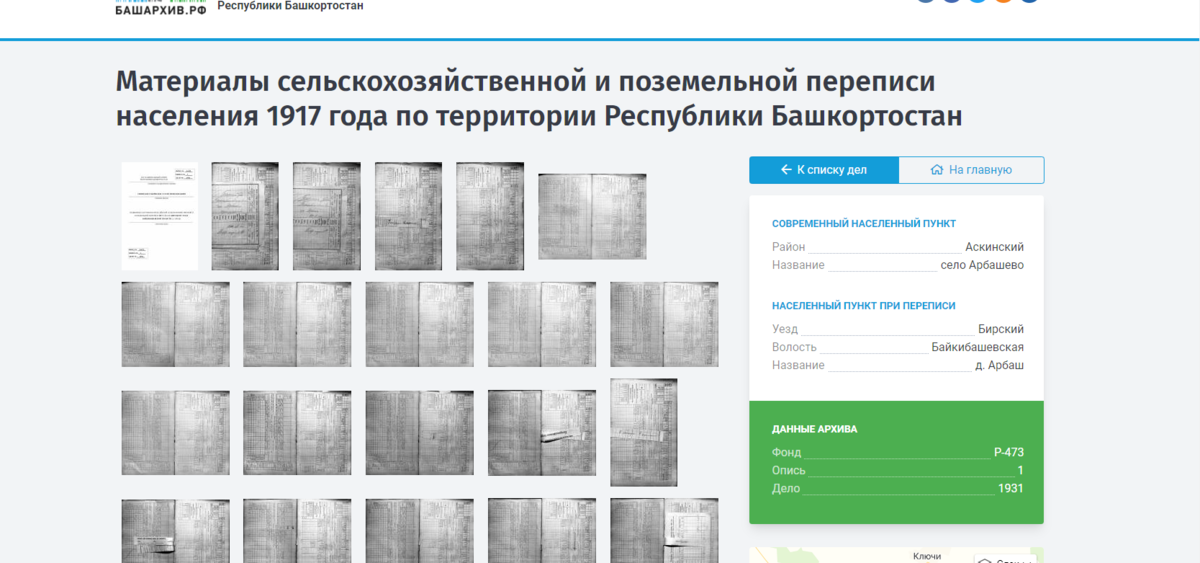Select the Дело value 1931
The width and height of the screenshot is (1200, 563).
tap(1011, 488)
